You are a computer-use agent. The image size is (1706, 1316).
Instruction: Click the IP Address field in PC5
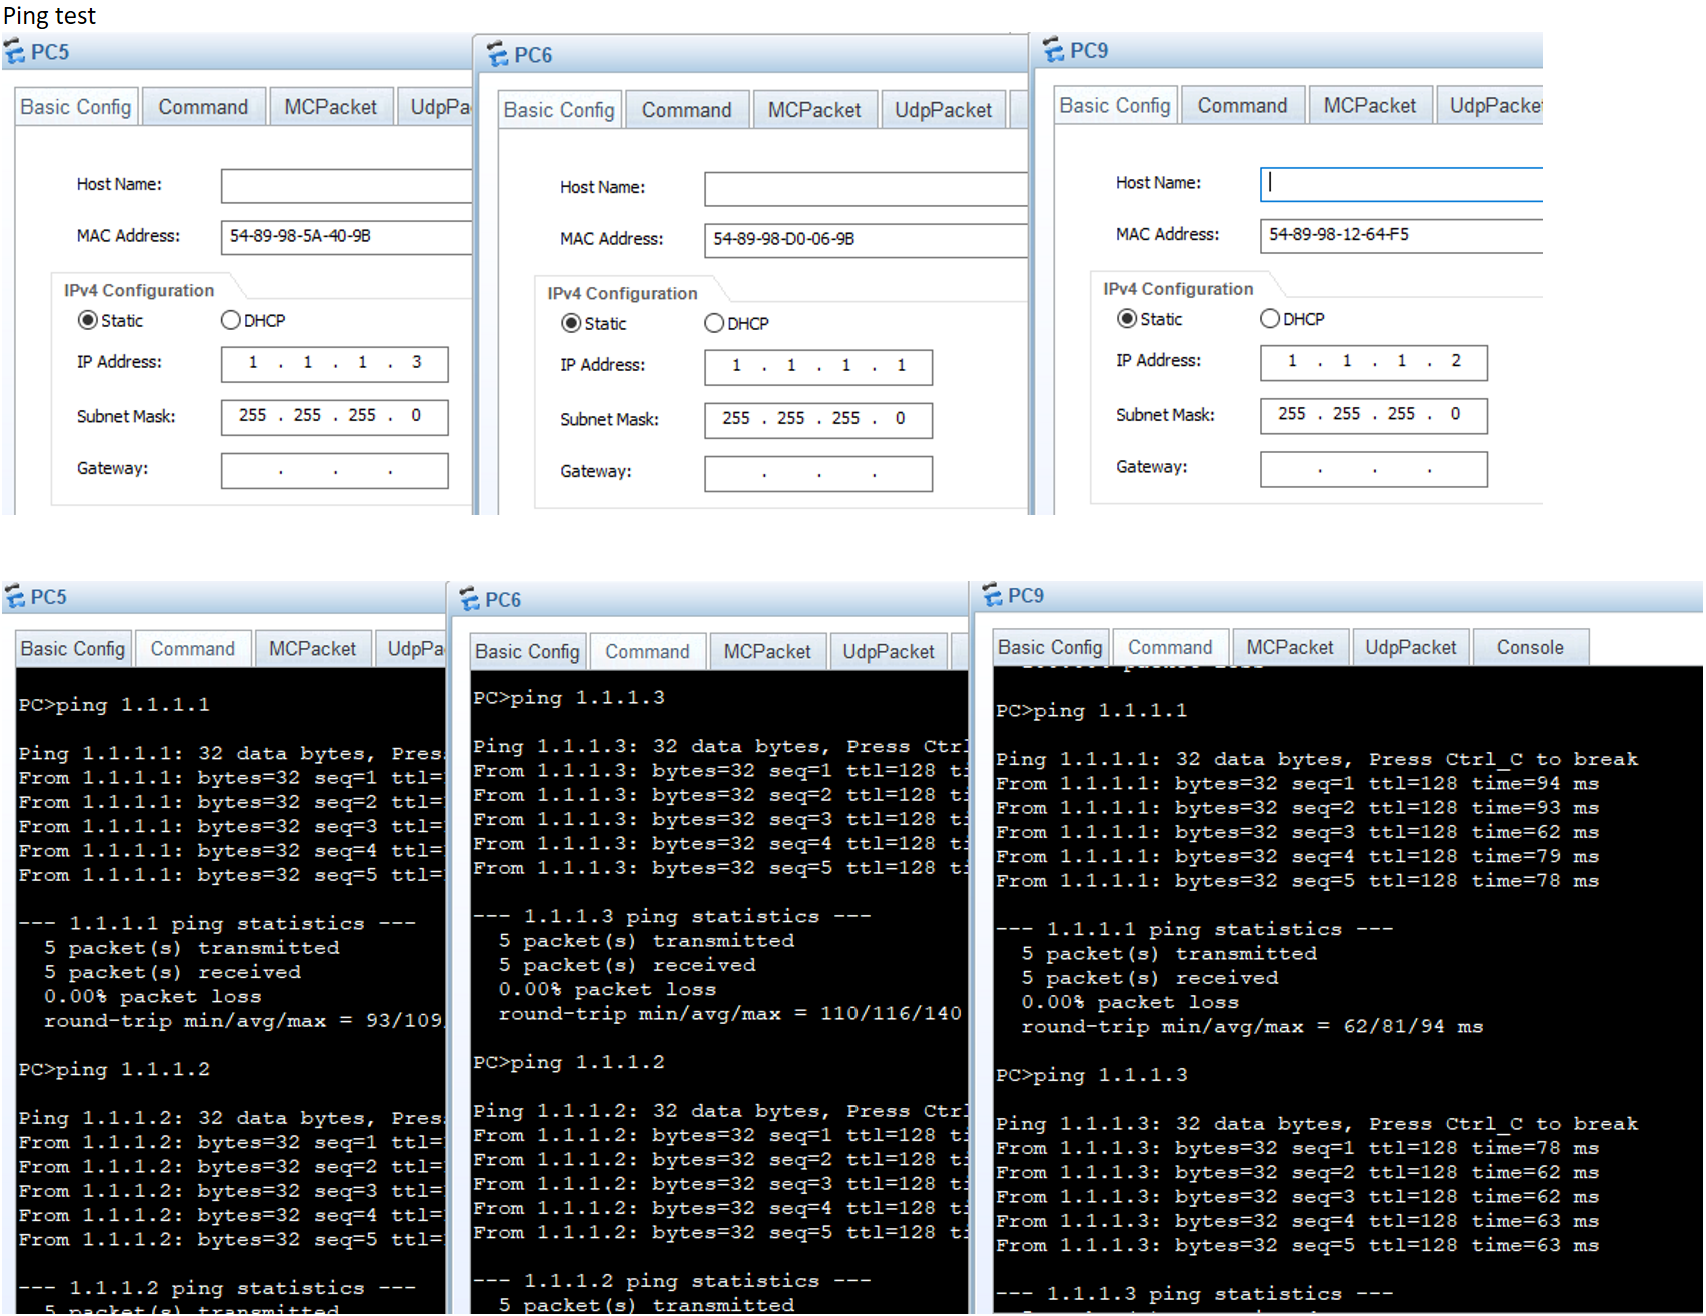click(335, 363)
